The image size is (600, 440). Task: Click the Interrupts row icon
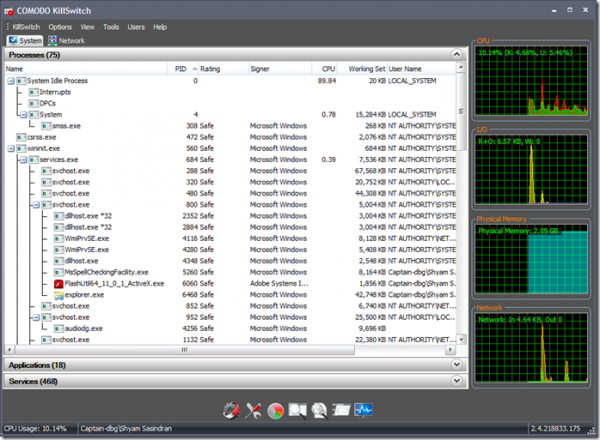click(x=34, y=92)
